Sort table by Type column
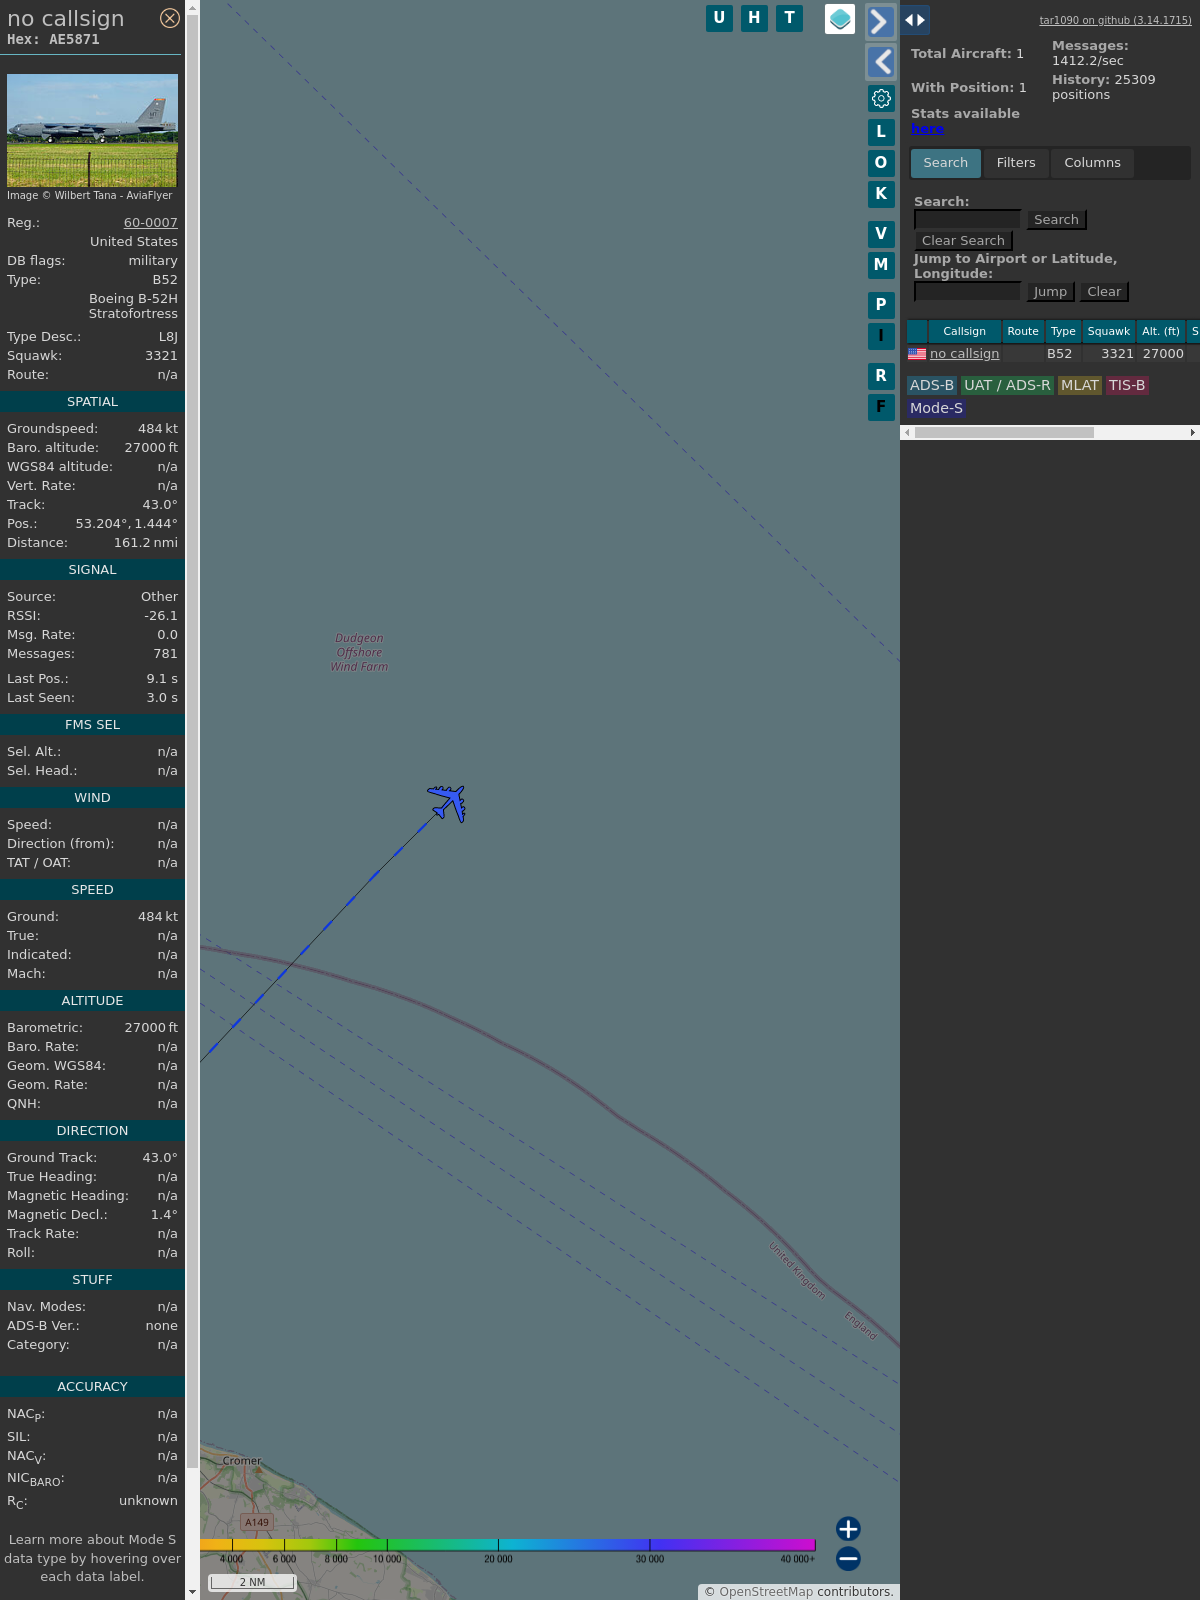The image size is (1200, 1600). pyautogui.click(x=1063, y=331)
